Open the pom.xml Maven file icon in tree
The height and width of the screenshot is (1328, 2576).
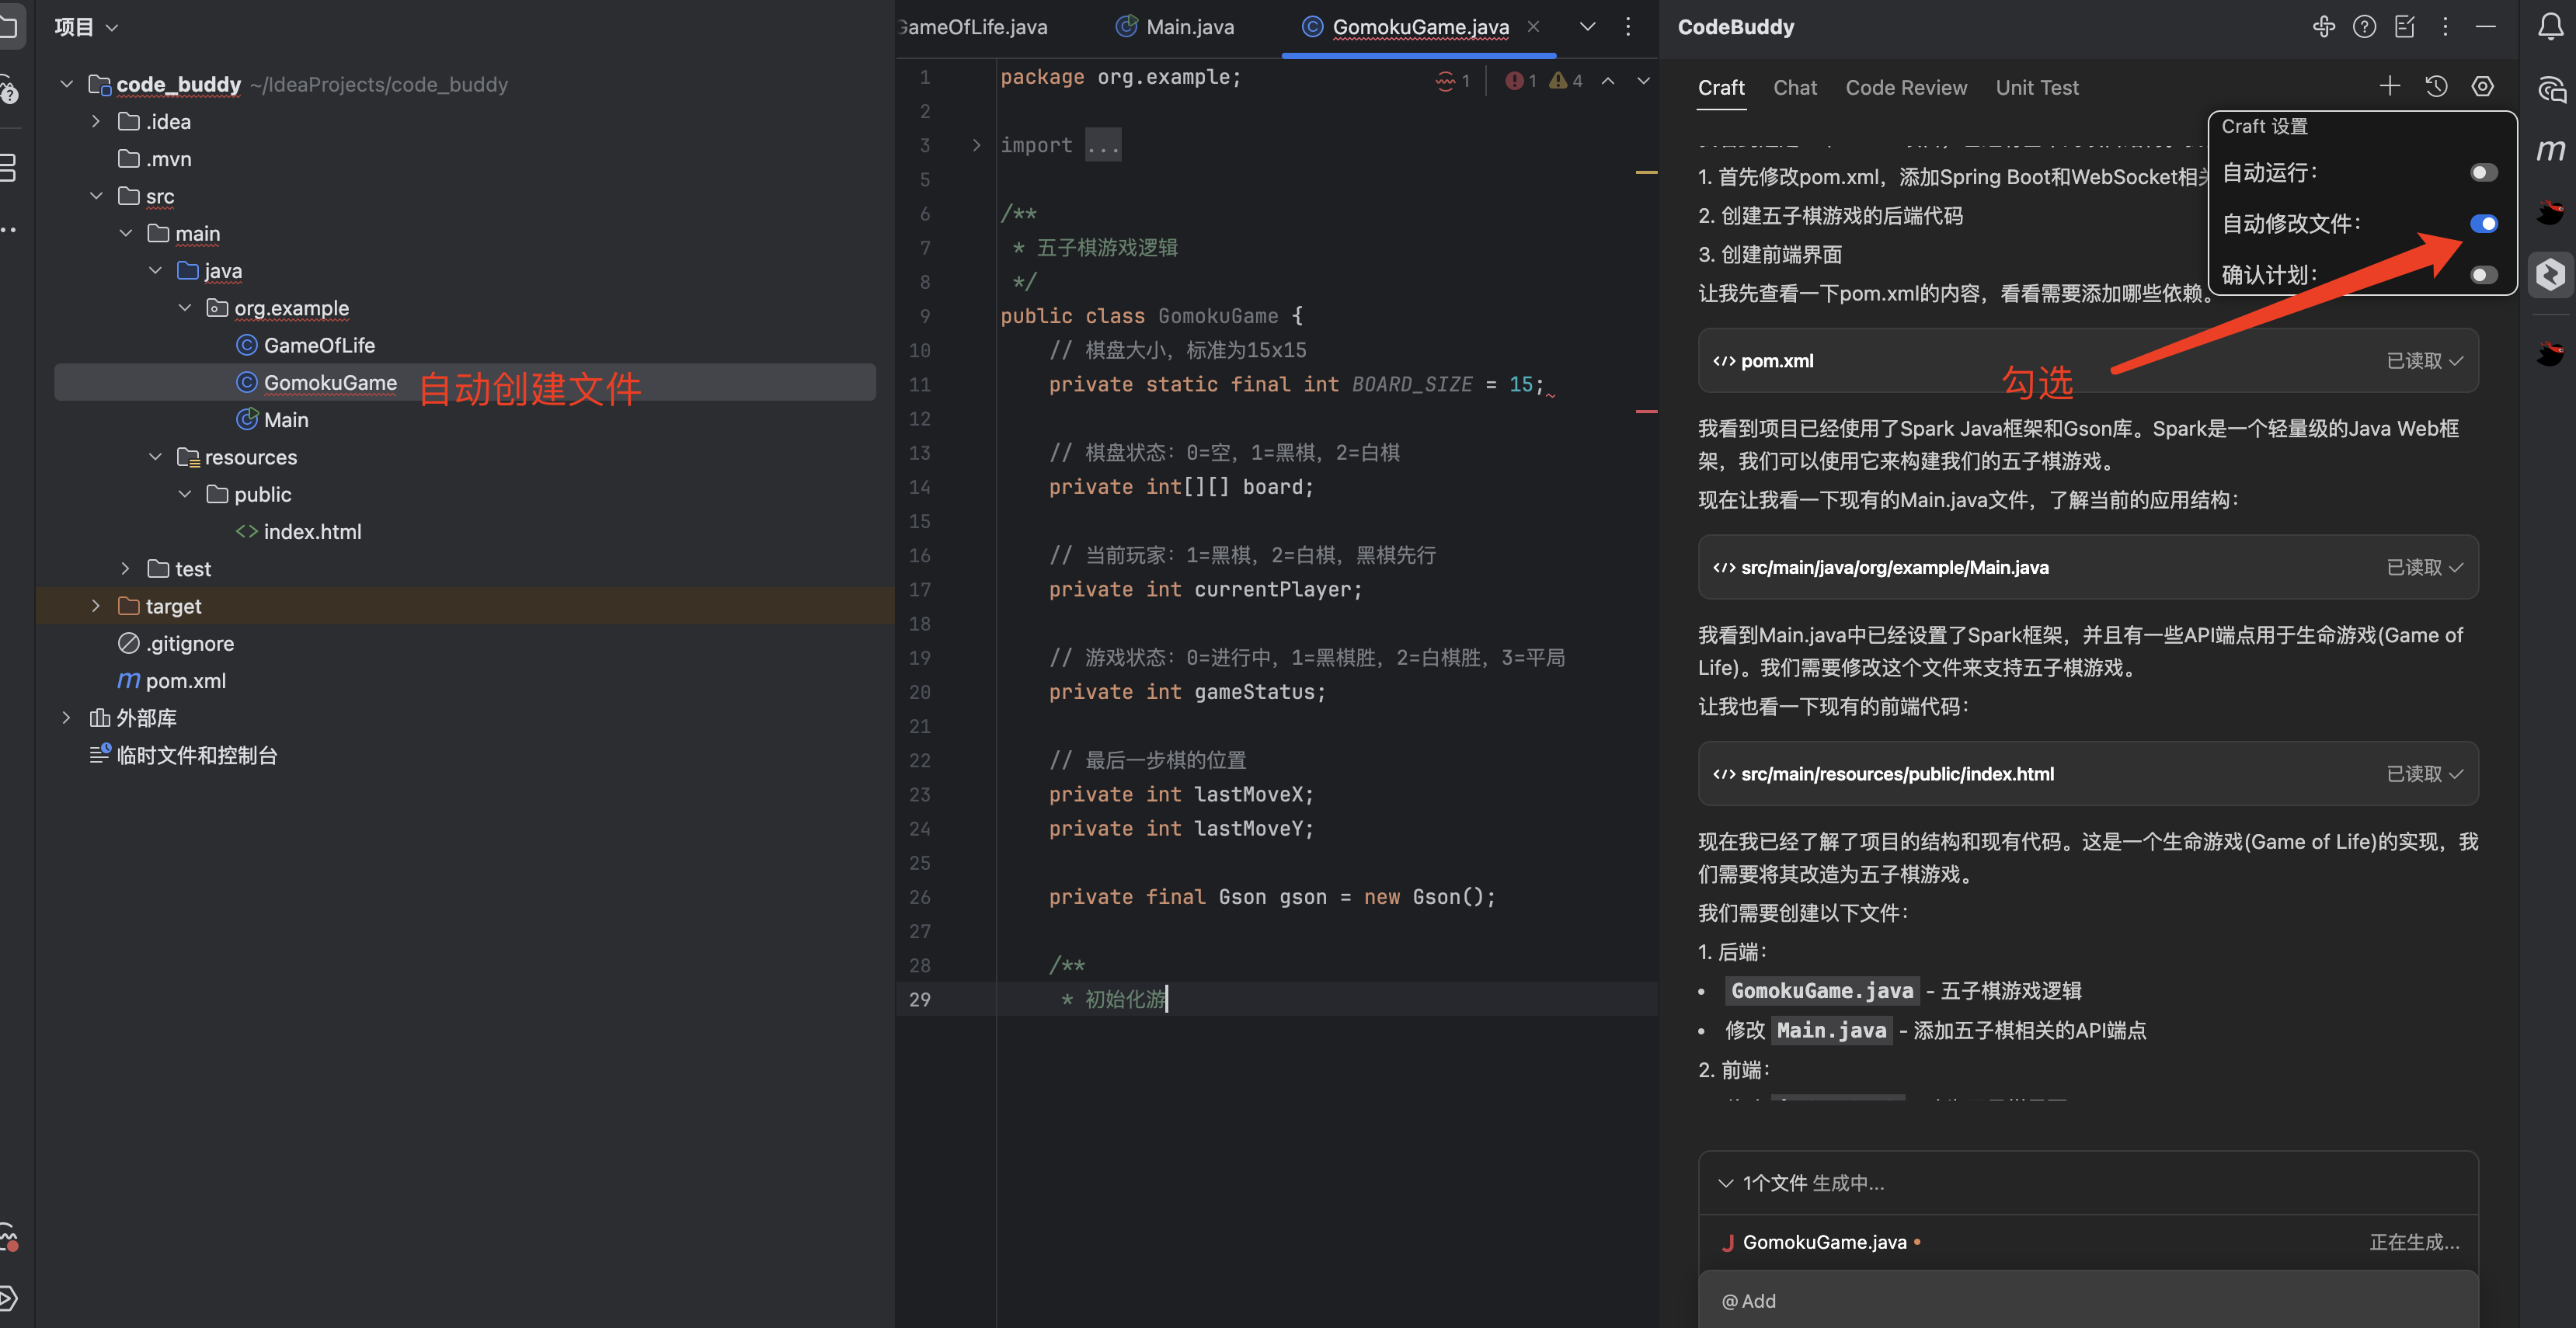129,681
